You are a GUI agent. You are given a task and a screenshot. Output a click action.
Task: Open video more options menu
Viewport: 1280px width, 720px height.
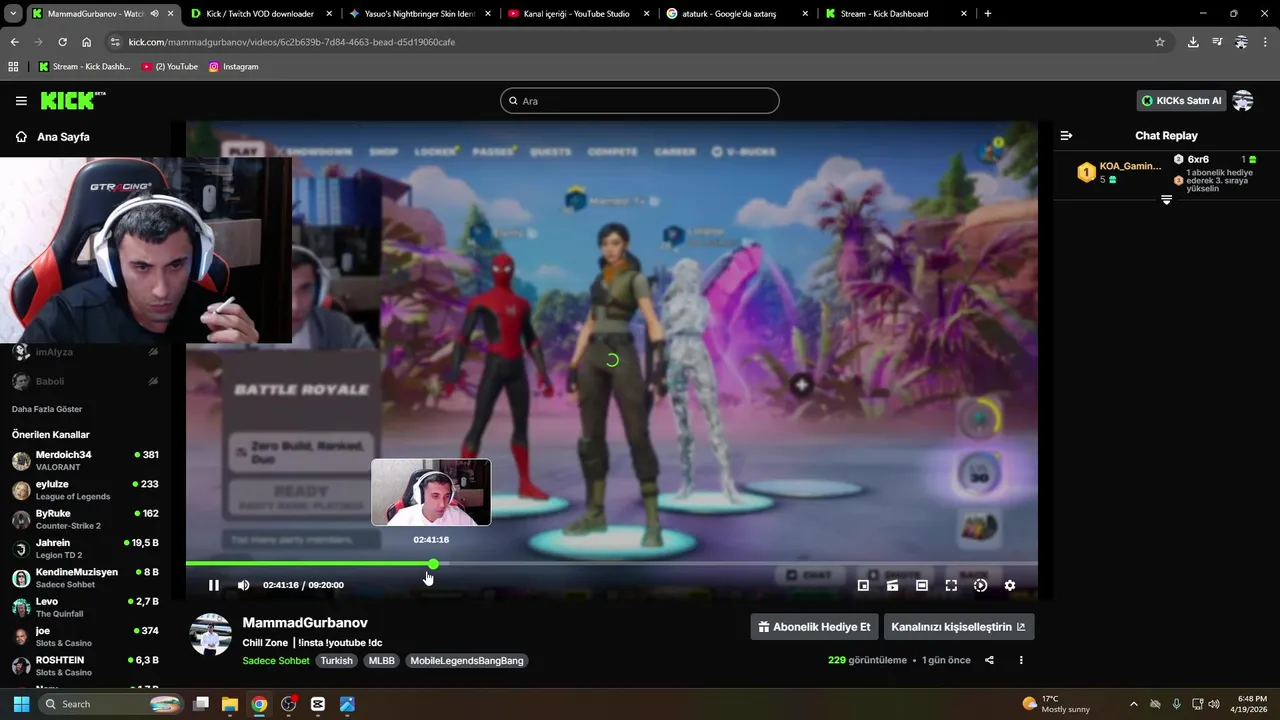coord(1021,660)
